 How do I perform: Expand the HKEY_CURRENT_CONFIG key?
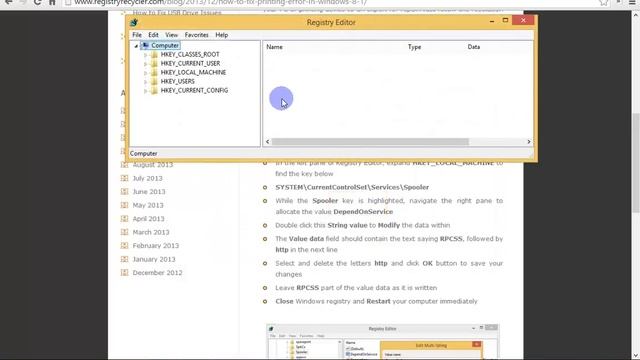click(145, 91)
